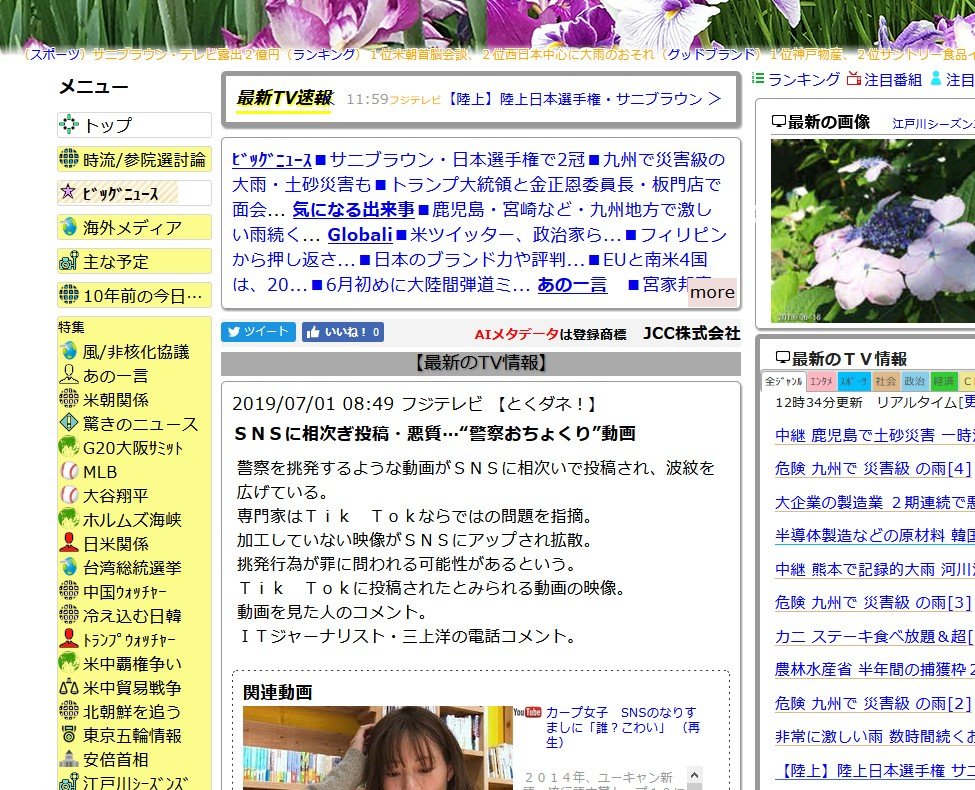Click the globe icon beside 時流/参院選討論
This screenshot has height=790, width=975.
(68, 159)
